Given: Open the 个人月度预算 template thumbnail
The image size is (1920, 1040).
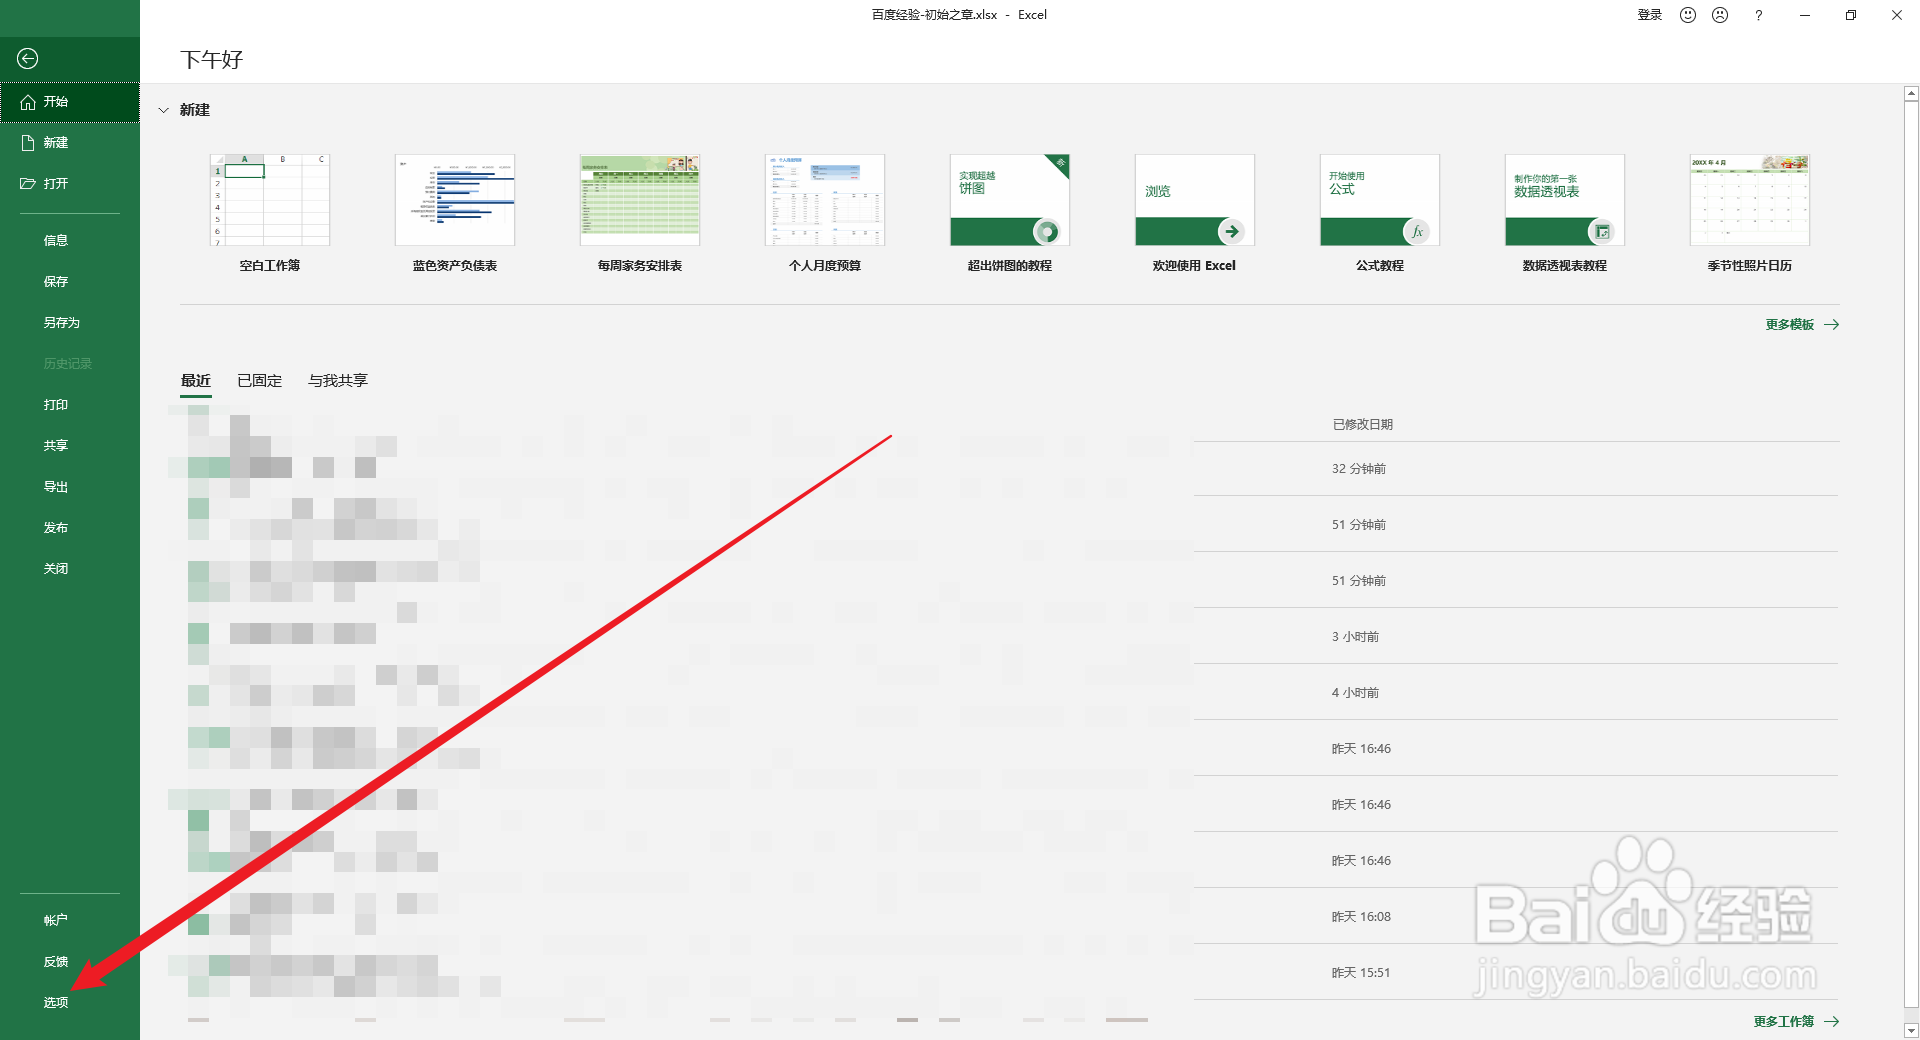Looking at the screenshot, I should [x=825, y=200].
